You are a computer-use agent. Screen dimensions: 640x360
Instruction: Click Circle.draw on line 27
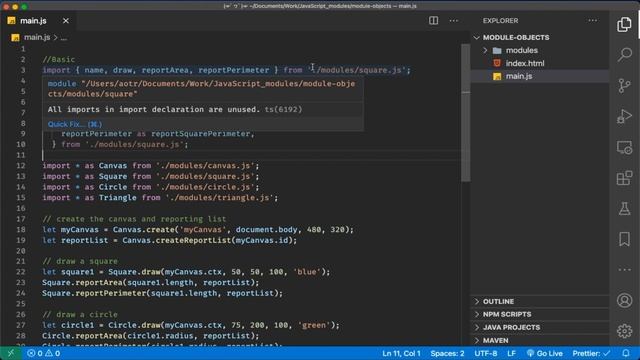click(x=134, y=325)
